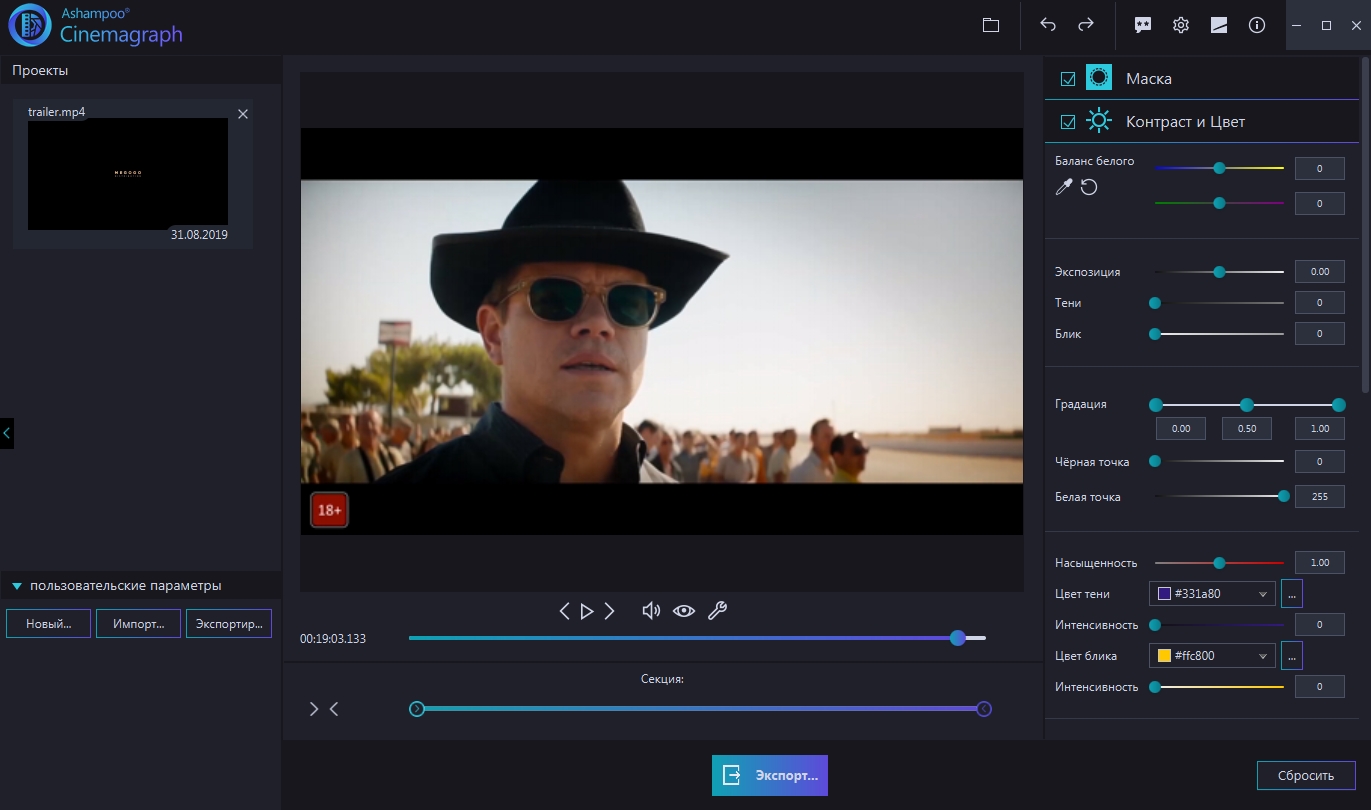Viewport: 1371px width, 810px height.
Task: Click the Градация 0.50 value field
Action: pyautogui.click(x=1246, y=428)
